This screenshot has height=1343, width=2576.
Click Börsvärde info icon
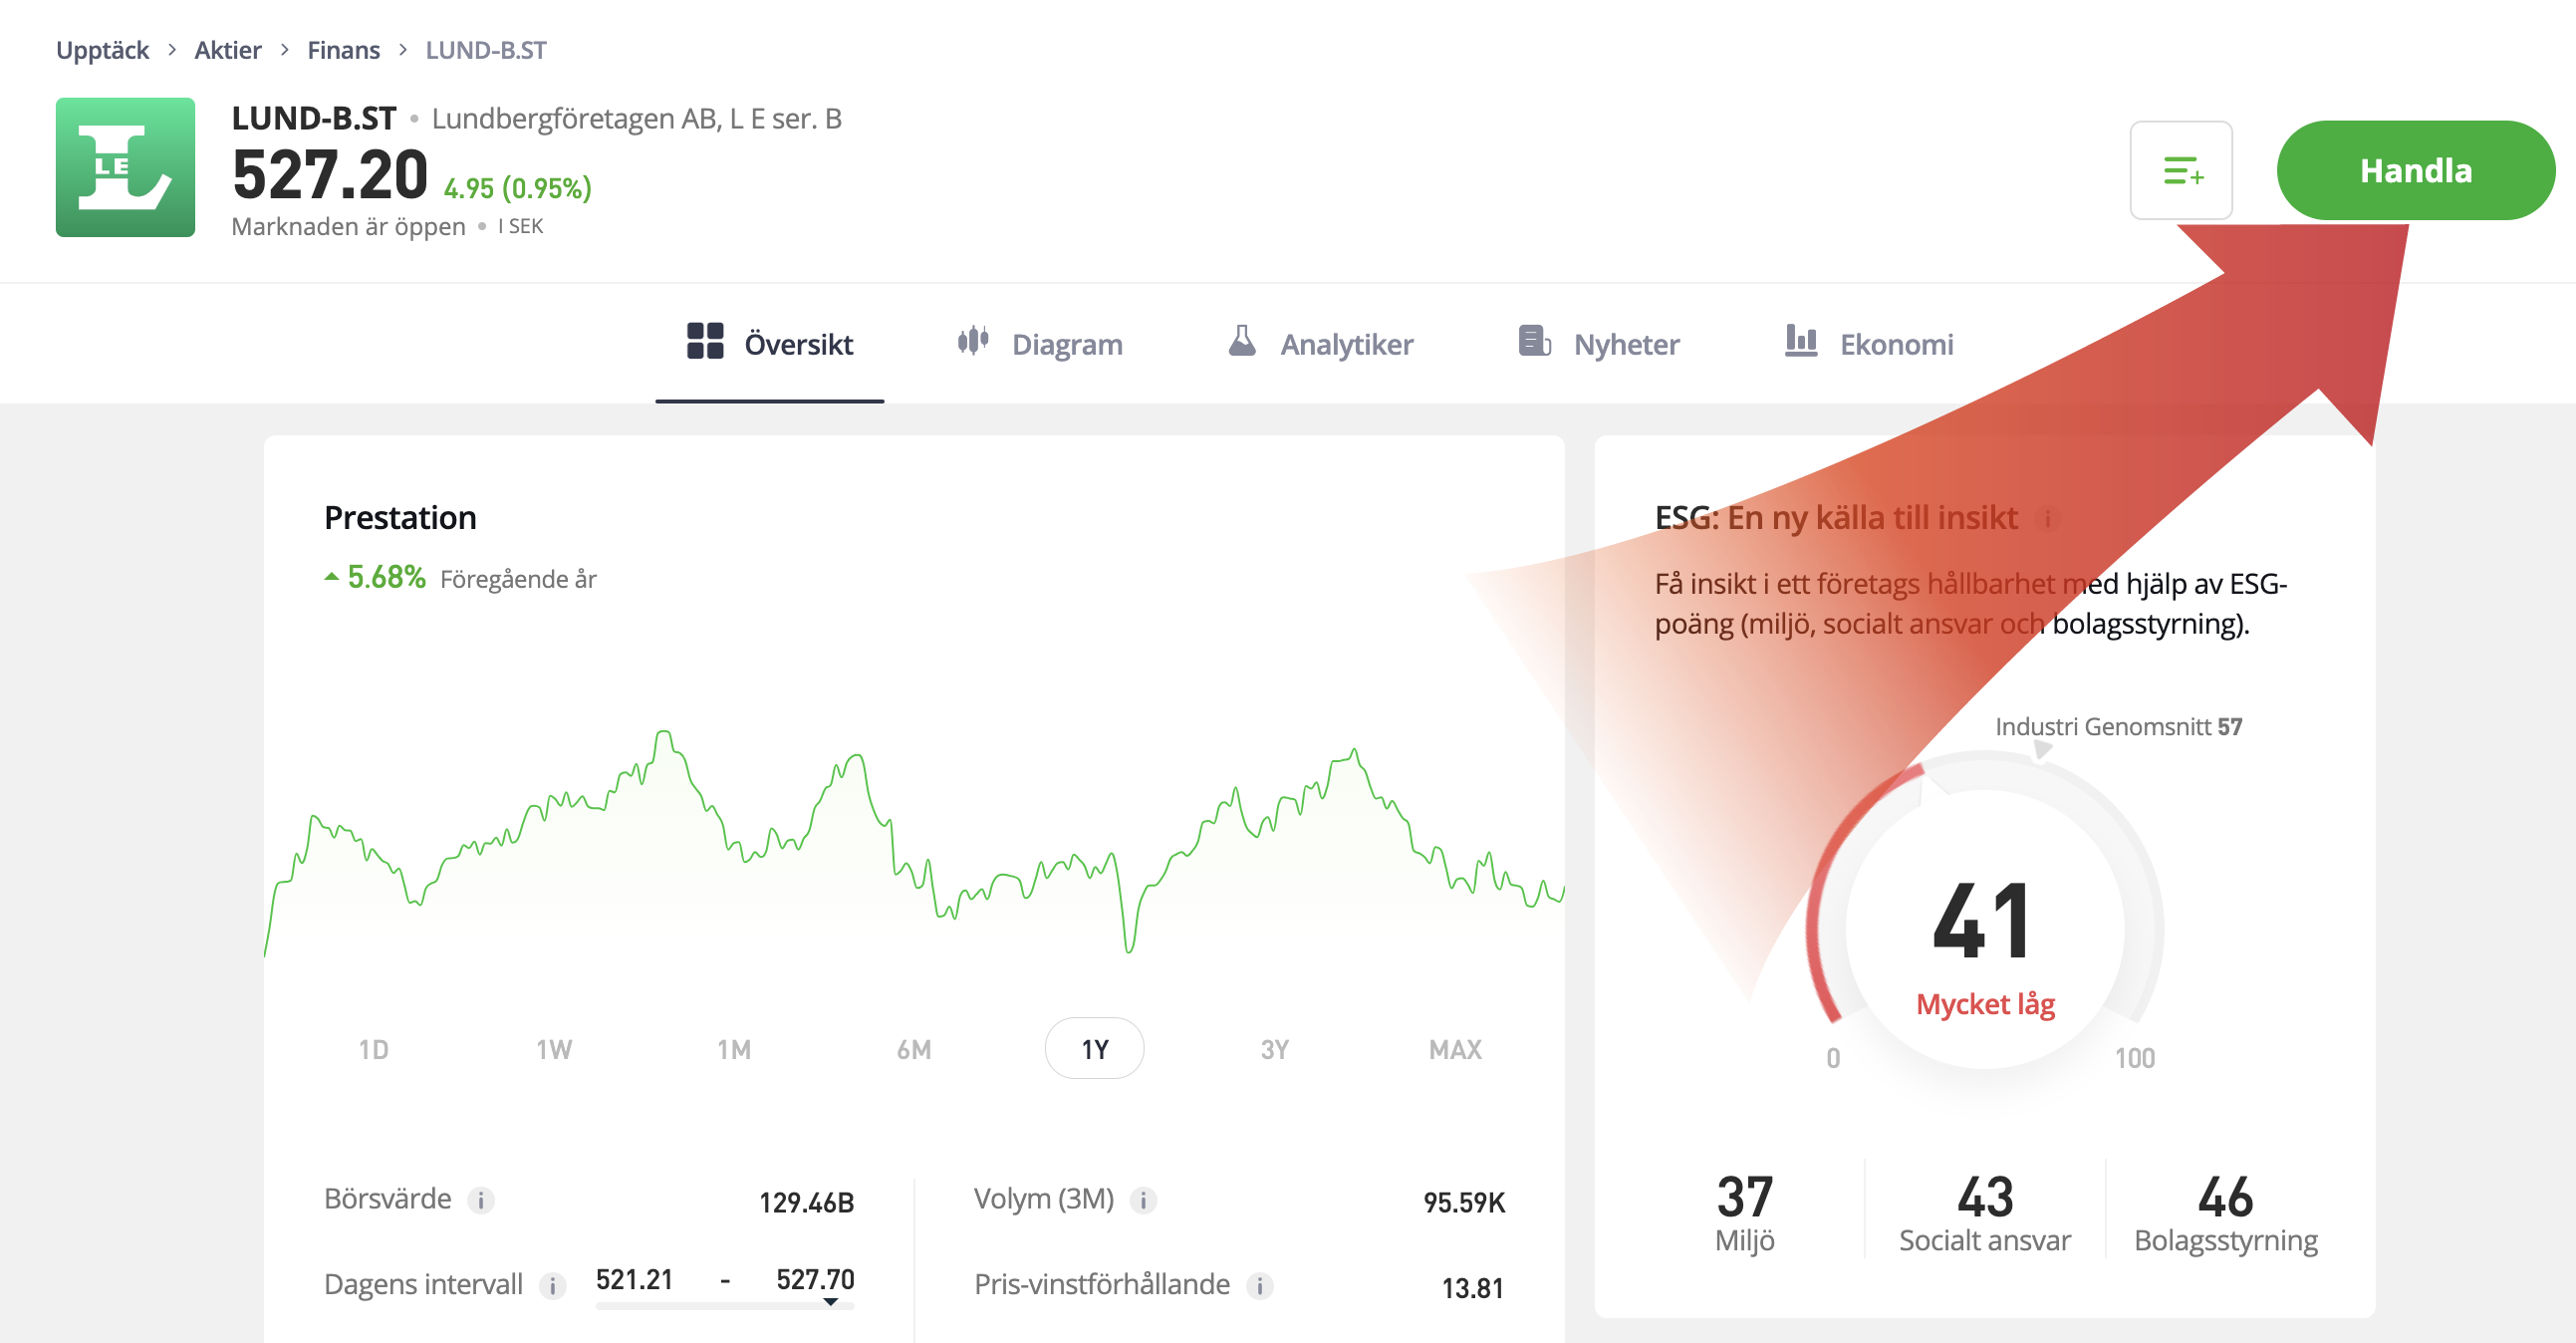pyautogui.click(x=481, y=1200)
